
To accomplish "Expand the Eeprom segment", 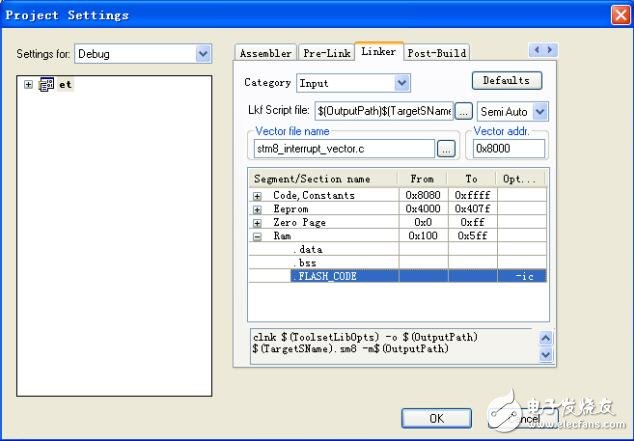I will click(257, 209).
